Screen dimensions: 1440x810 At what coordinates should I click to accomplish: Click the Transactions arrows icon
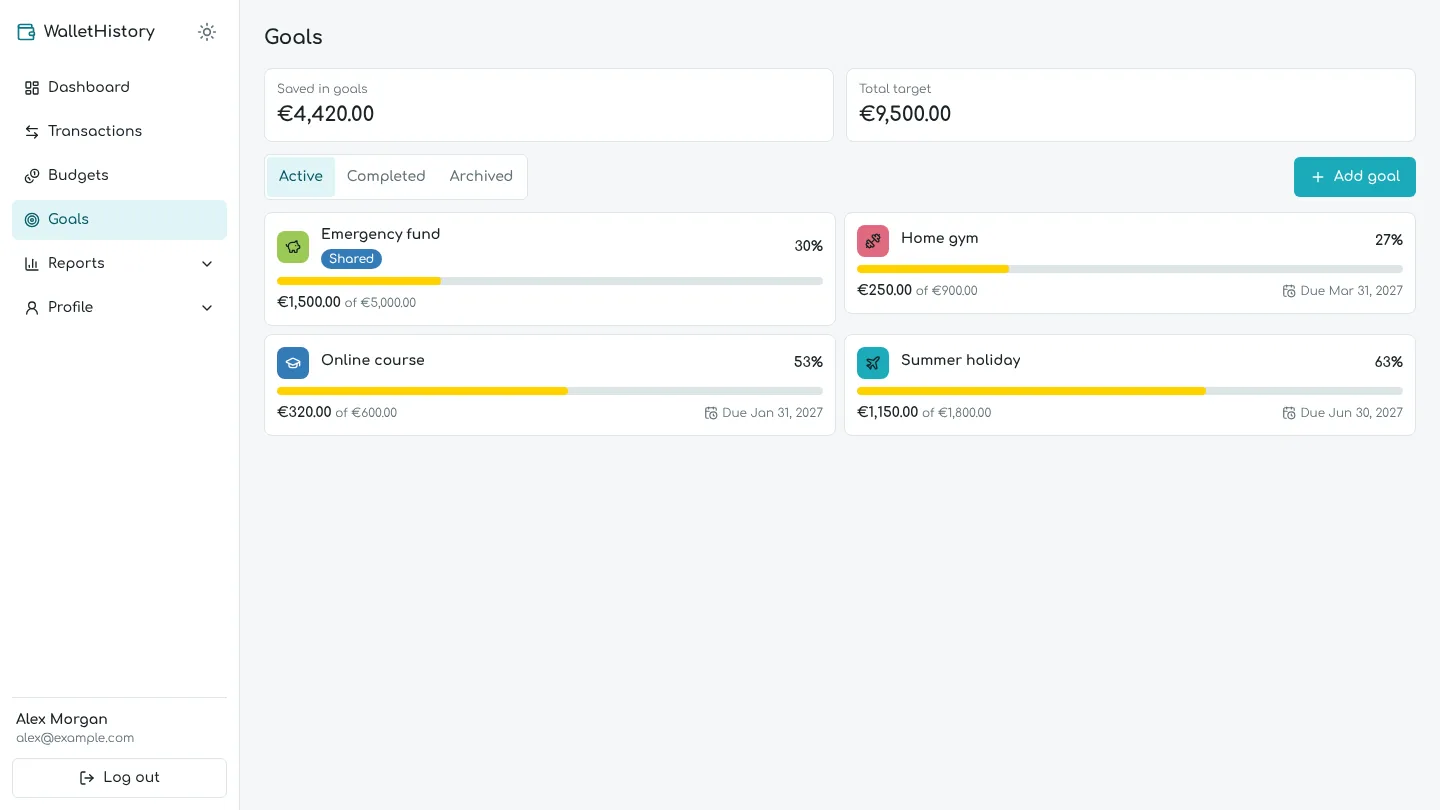(32, 132)
